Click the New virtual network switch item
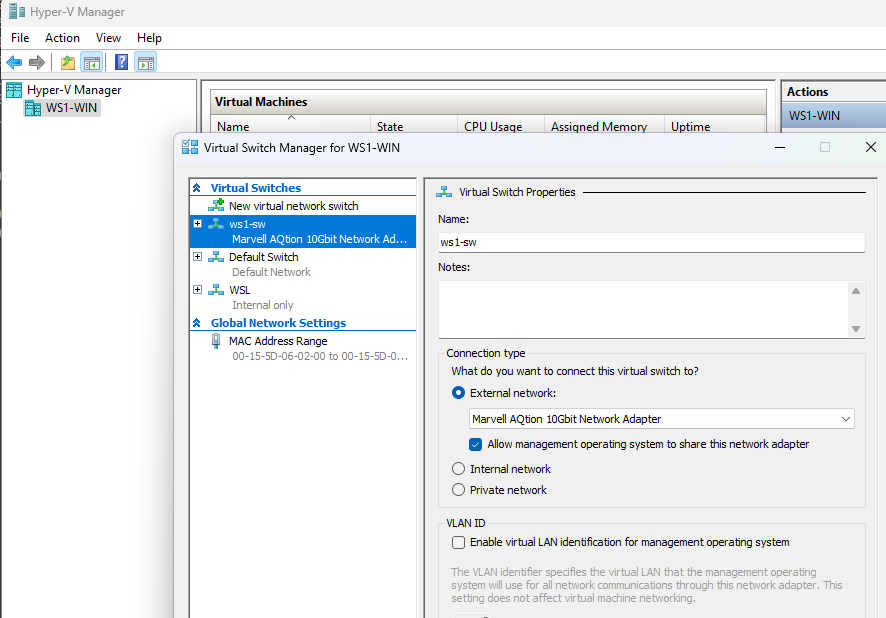886x618 pixels. click(x=293, y=206)
